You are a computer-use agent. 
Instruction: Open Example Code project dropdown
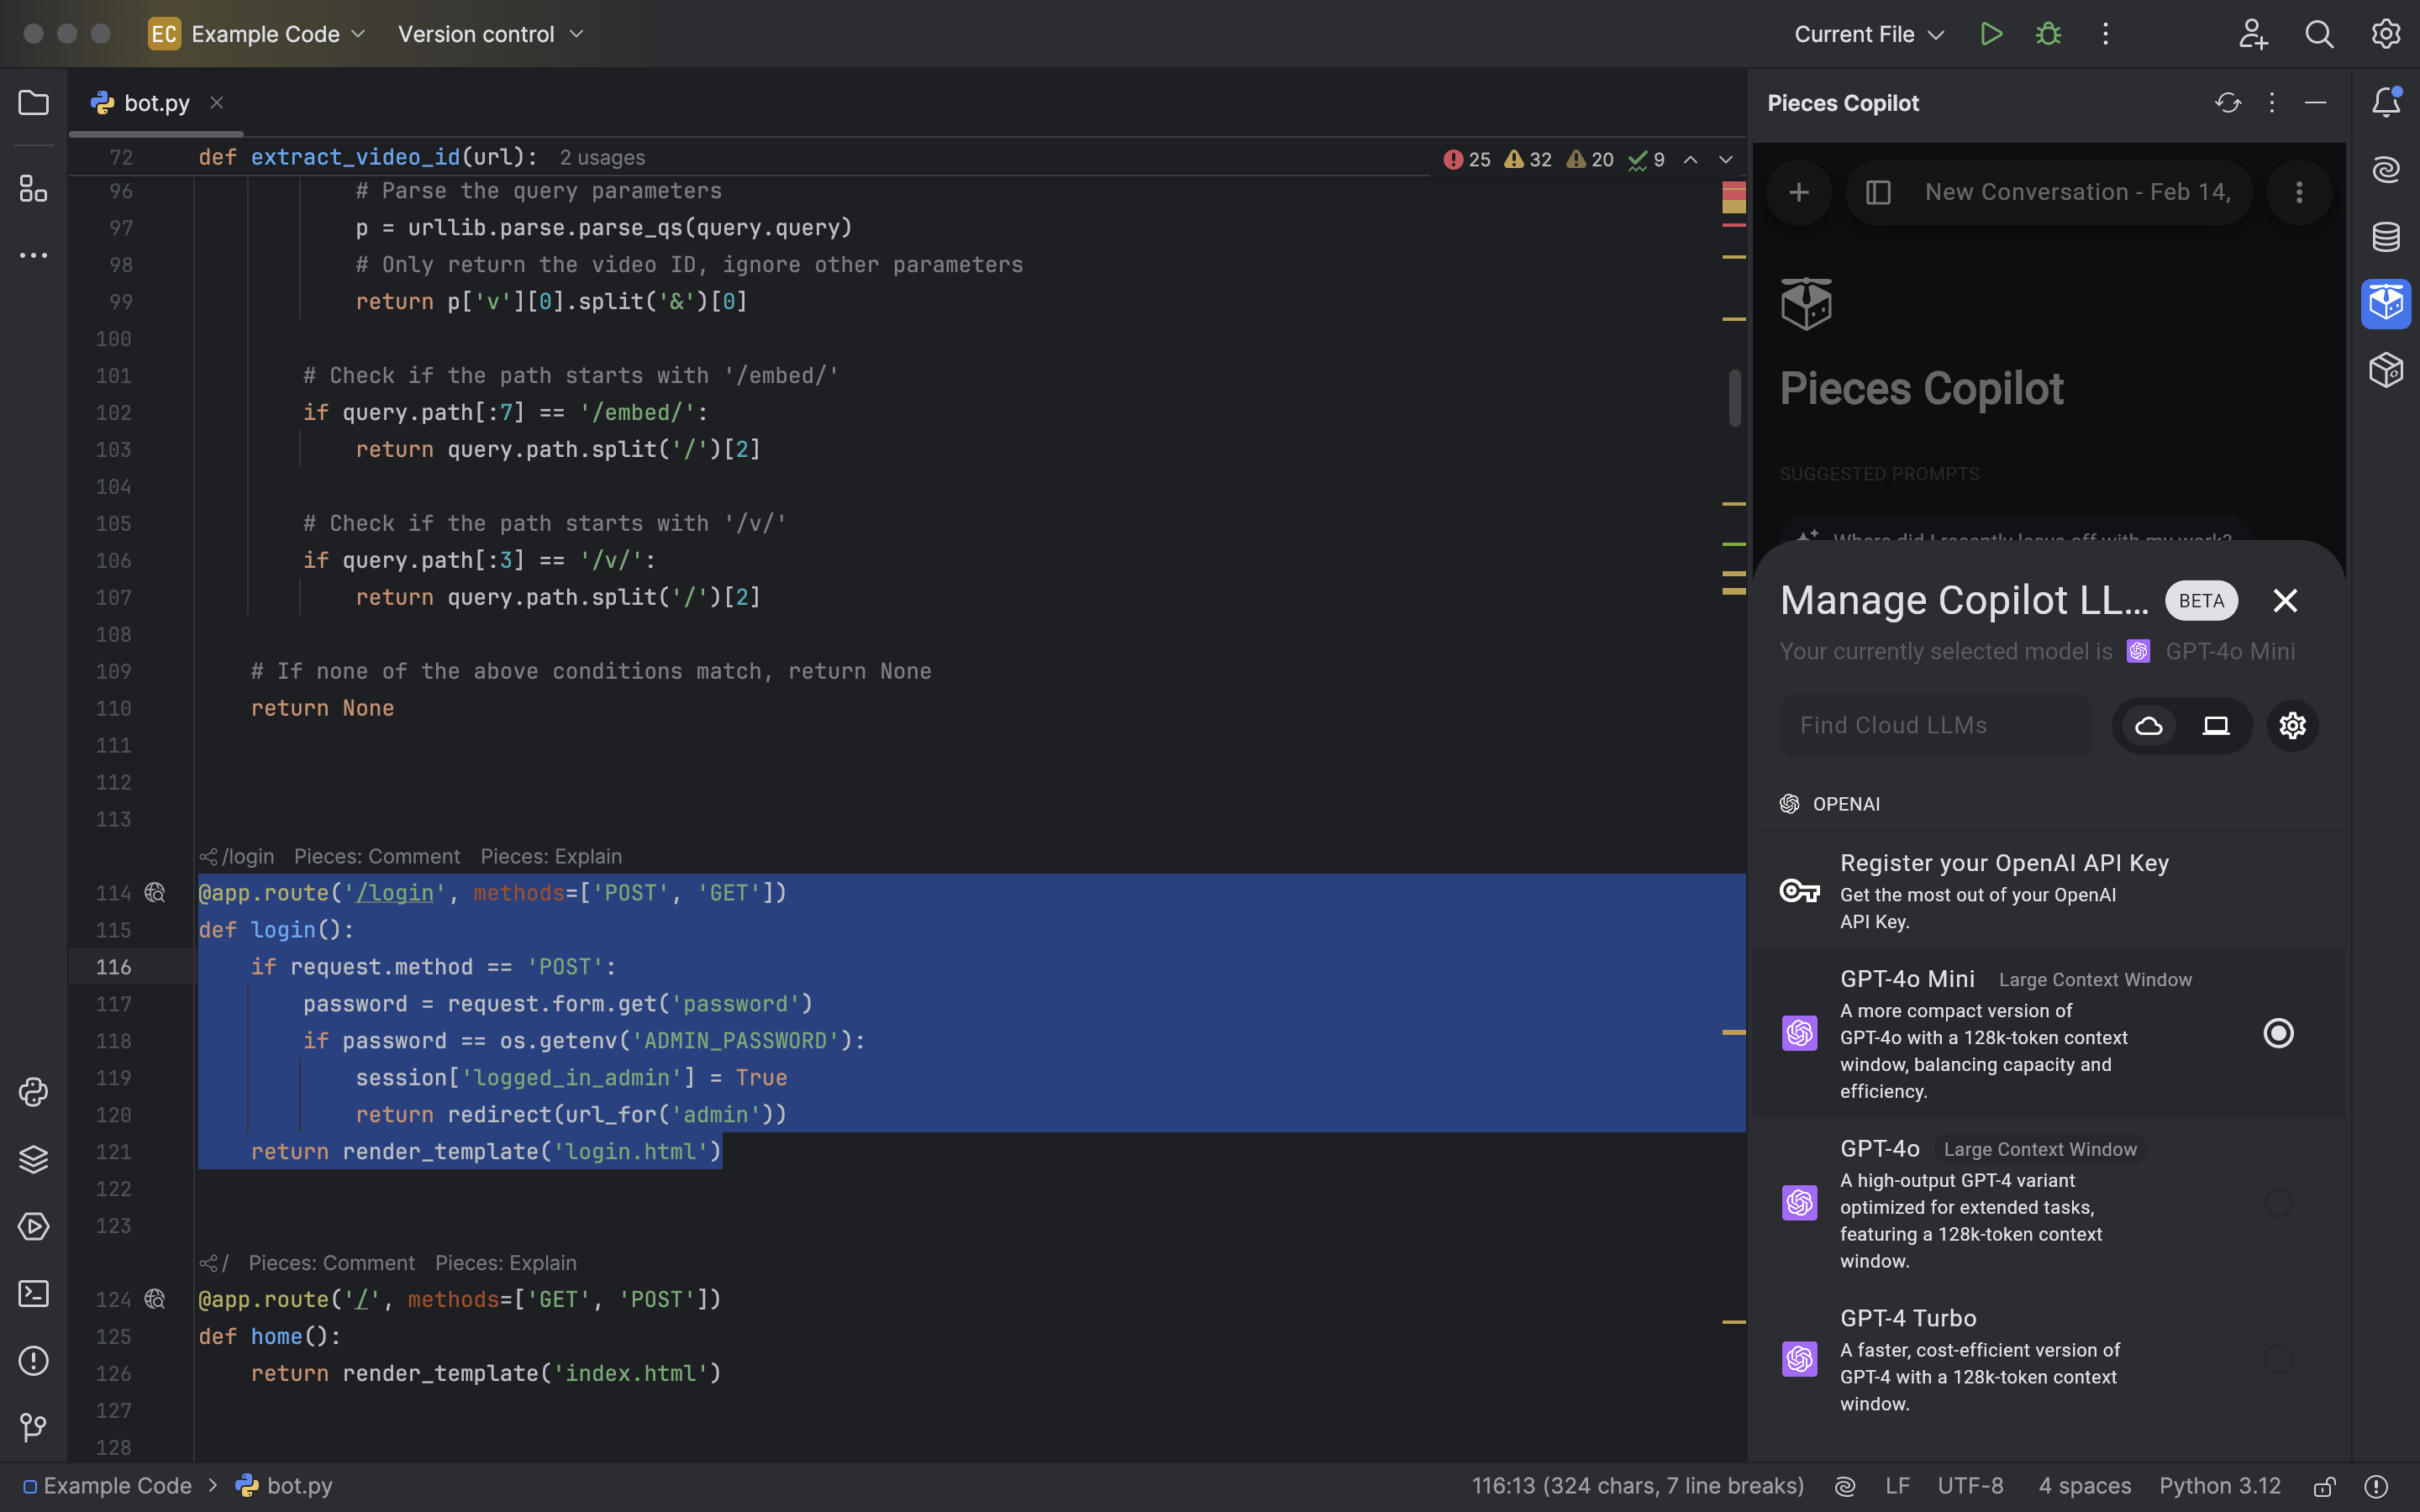click(258, 34)
